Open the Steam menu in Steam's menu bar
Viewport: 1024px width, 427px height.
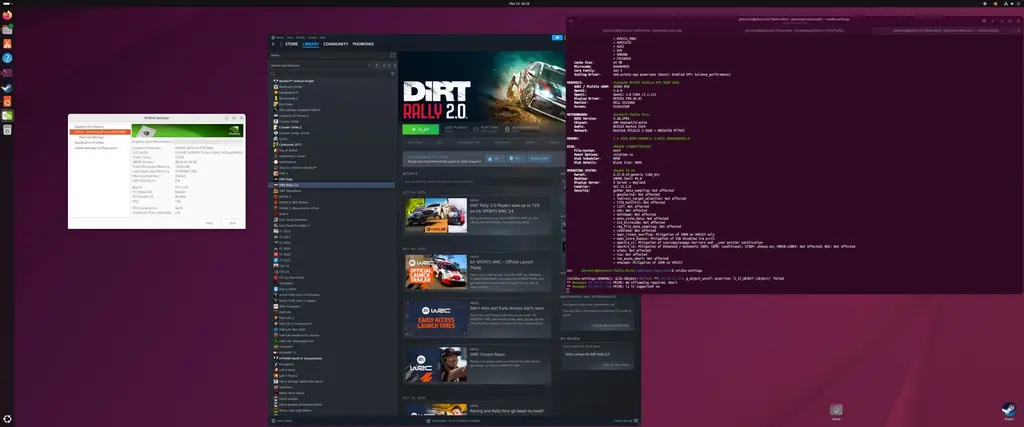[280, 38]
